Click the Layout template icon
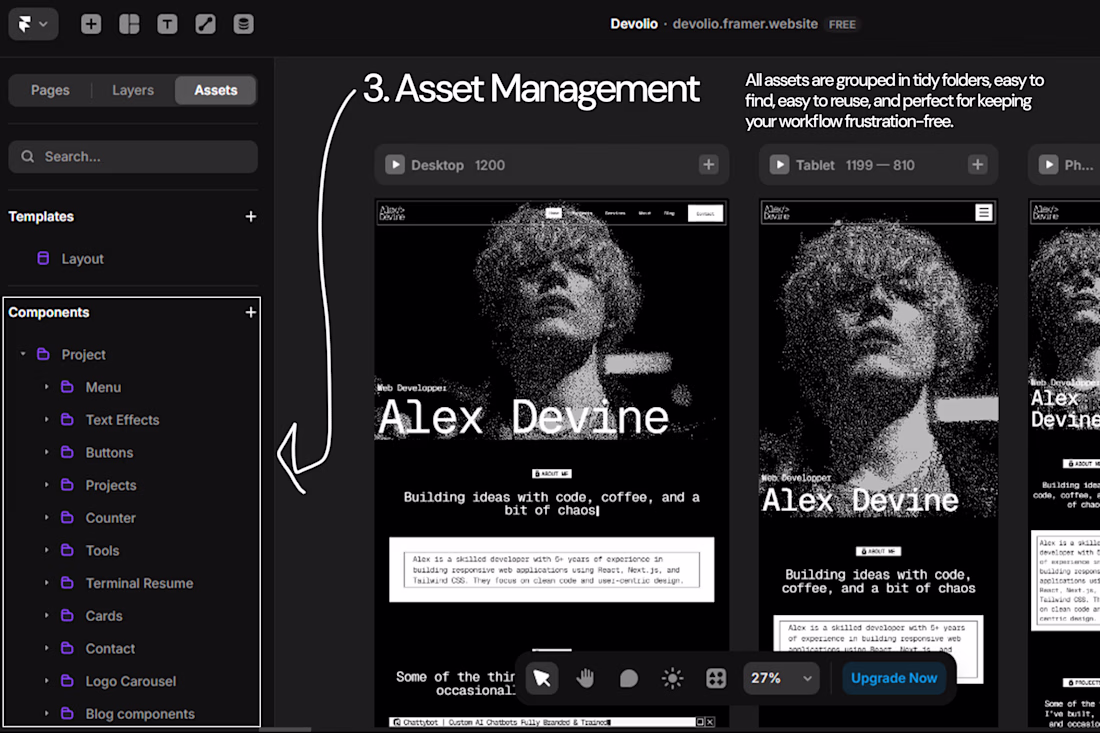The height and width of the screenshot is (733, 1100). coord(43,258)
